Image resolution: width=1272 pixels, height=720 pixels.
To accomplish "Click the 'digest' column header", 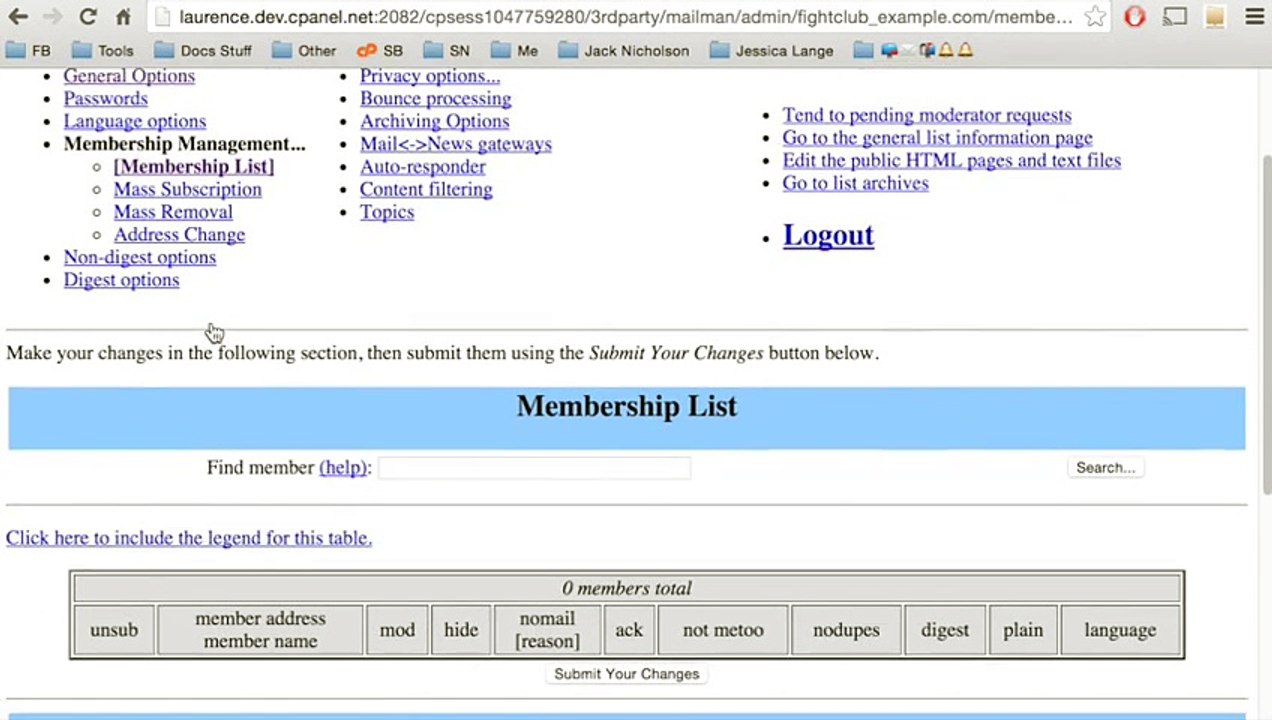I will (945, 630).
